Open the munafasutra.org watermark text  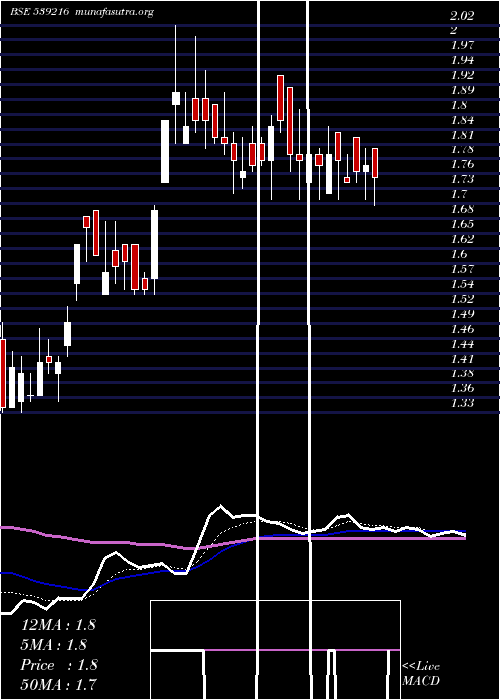115,12
